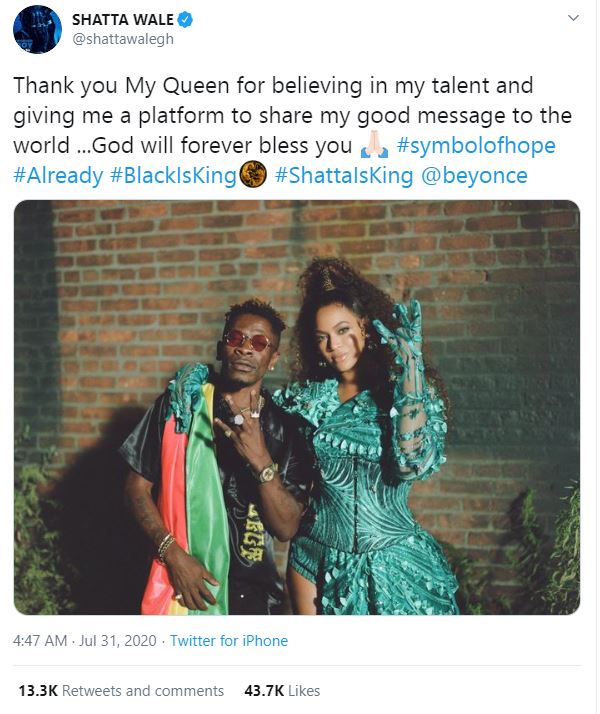Open the #ShattaIsKing hashtag
Image resolution: width=600 pixels, height=714 pixels.
[x=344, y=176]
